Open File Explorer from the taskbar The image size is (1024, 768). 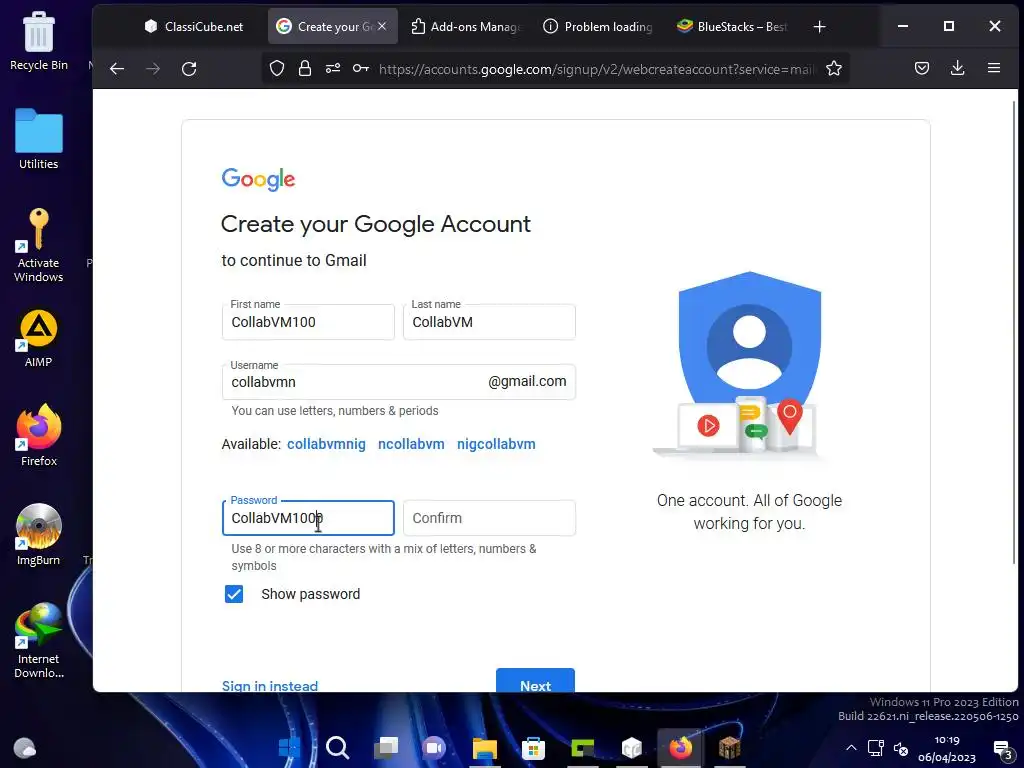pyautogui.click(x=485, y=747)
